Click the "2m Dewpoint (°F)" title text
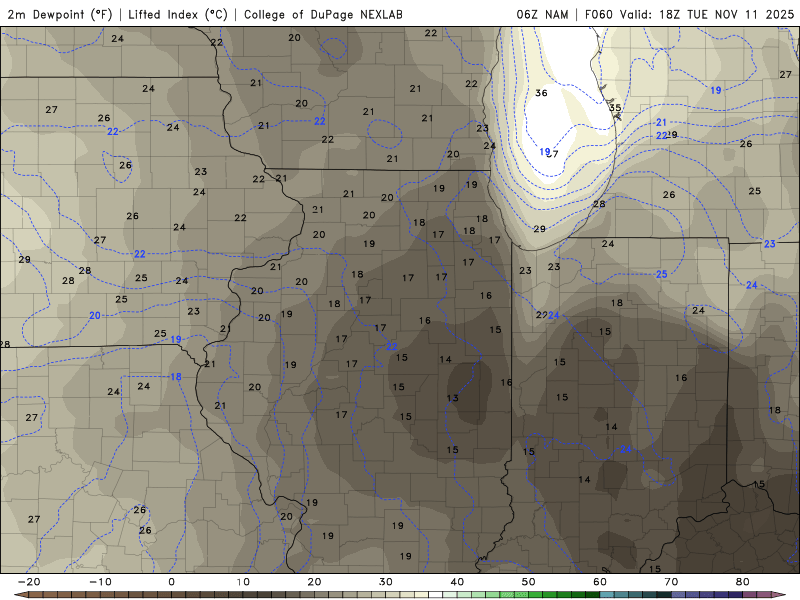The height and width of the screenshot is (600, 800). tap(60, 14)
